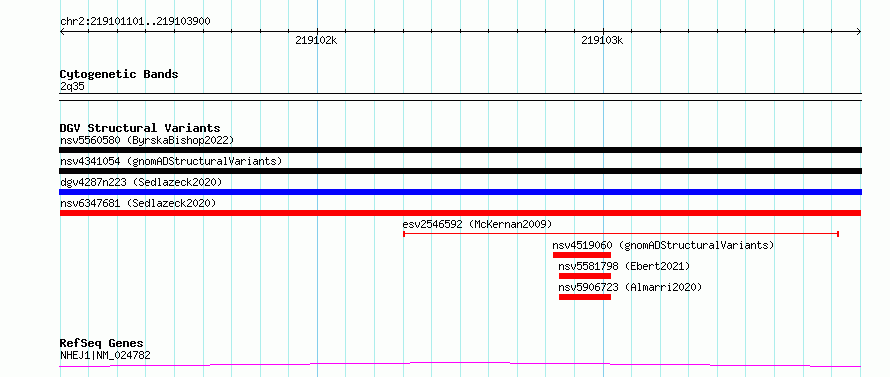Screen dimensions: 890x377
Task: Open variant nsv5560580 (ByrskaBishop2022) label
Action: (x=146, y=140)
